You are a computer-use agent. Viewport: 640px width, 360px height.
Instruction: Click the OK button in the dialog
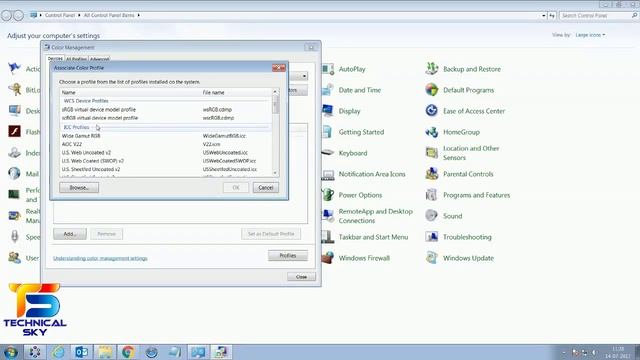(236, 188)
